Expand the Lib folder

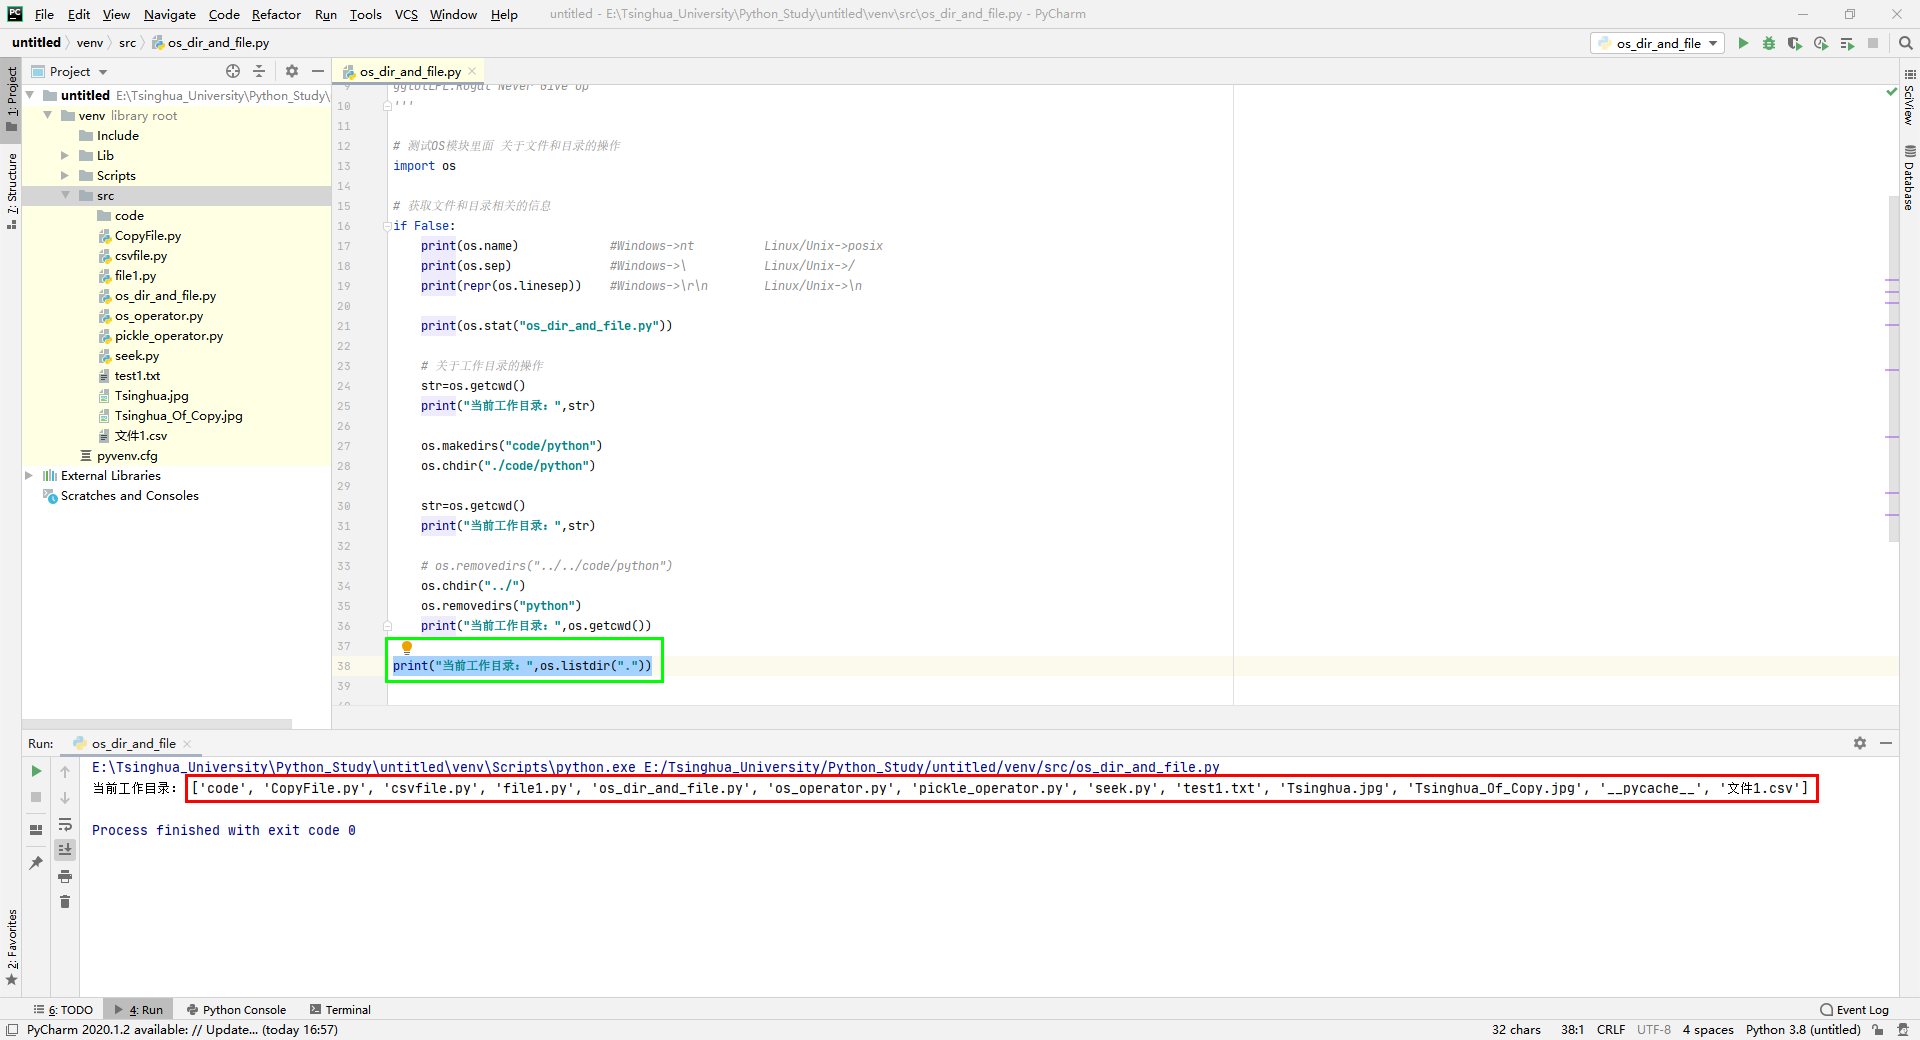point(66,155)
